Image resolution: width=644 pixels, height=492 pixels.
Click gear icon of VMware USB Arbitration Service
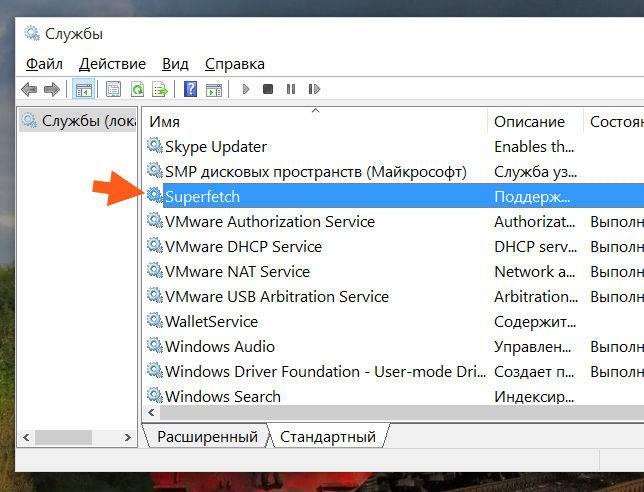155,296
